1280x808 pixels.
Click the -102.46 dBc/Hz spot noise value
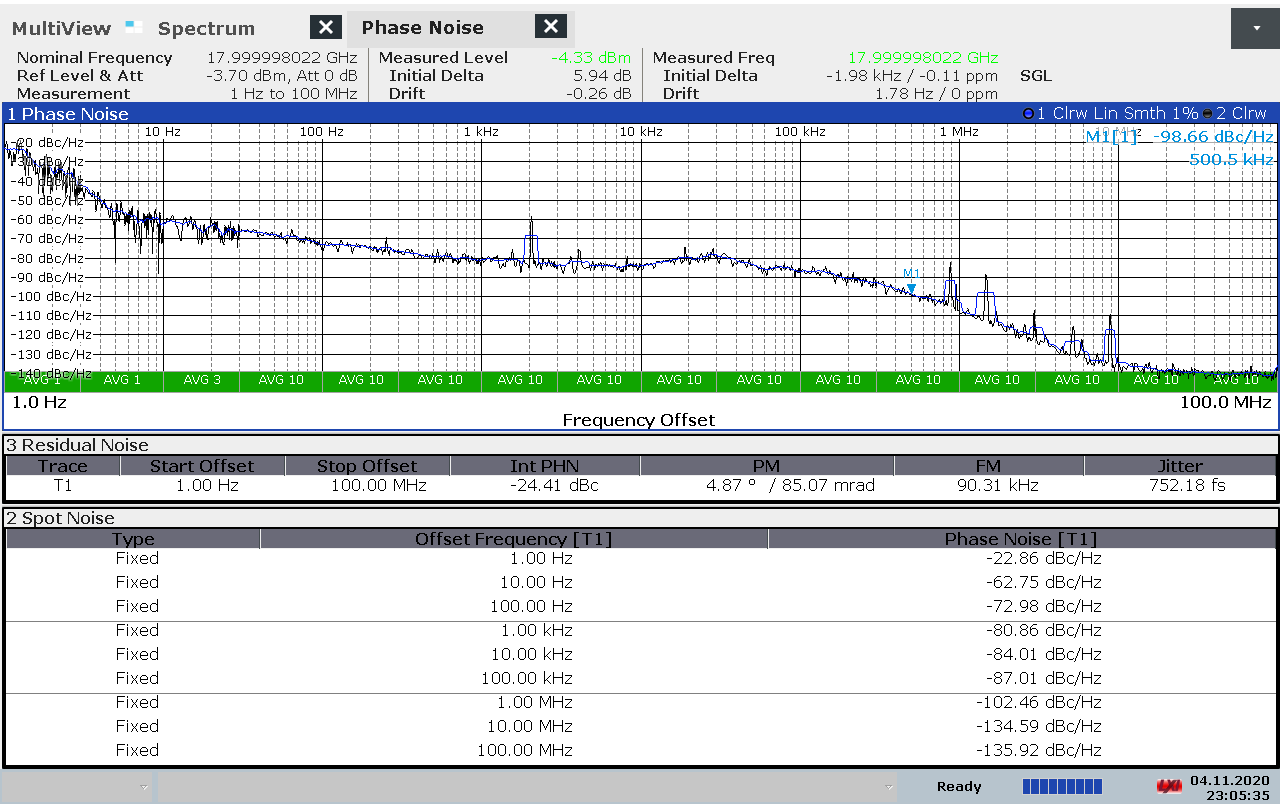pyautogui.click(x=1038, y=702)
